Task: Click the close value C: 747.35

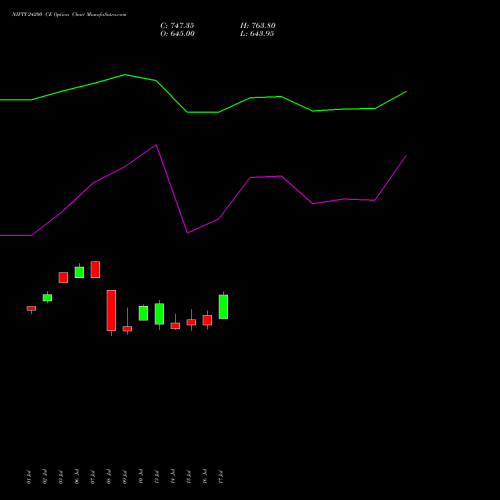Action: click(177, 26)
